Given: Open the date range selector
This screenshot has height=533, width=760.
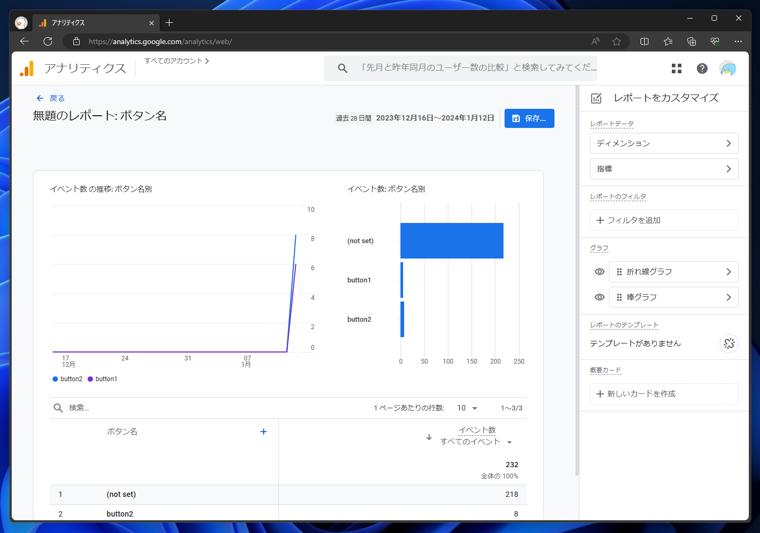Looking at the screenshot, I should [x=415, y=118].
